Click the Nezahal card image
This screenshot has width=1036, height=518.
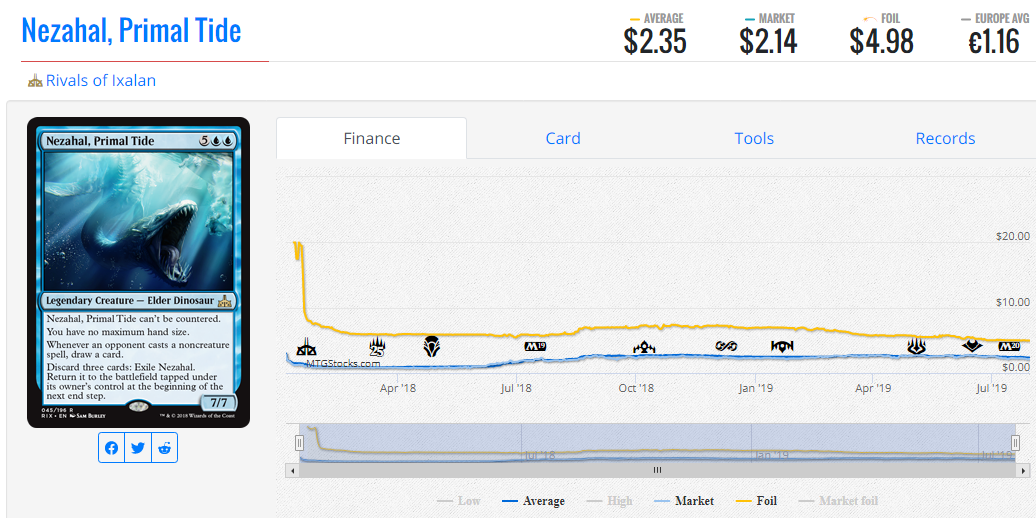coord(138,272)
